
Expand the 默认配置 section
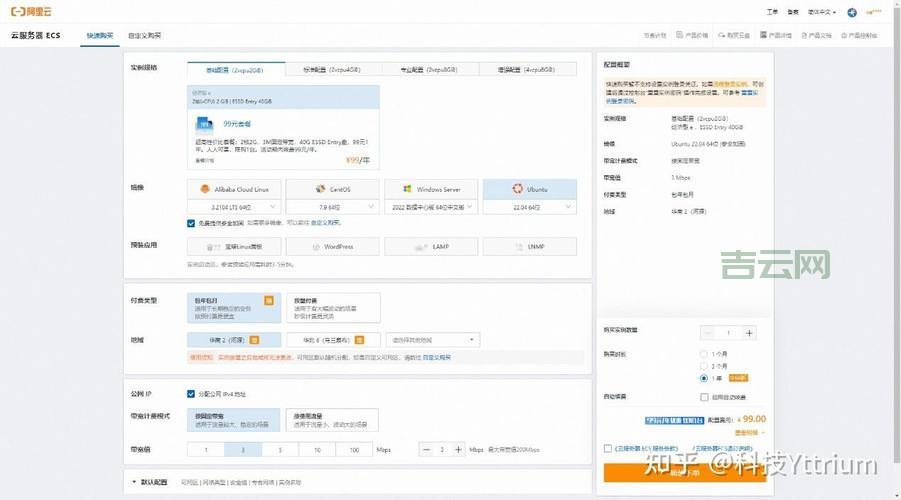click(149, 482)
